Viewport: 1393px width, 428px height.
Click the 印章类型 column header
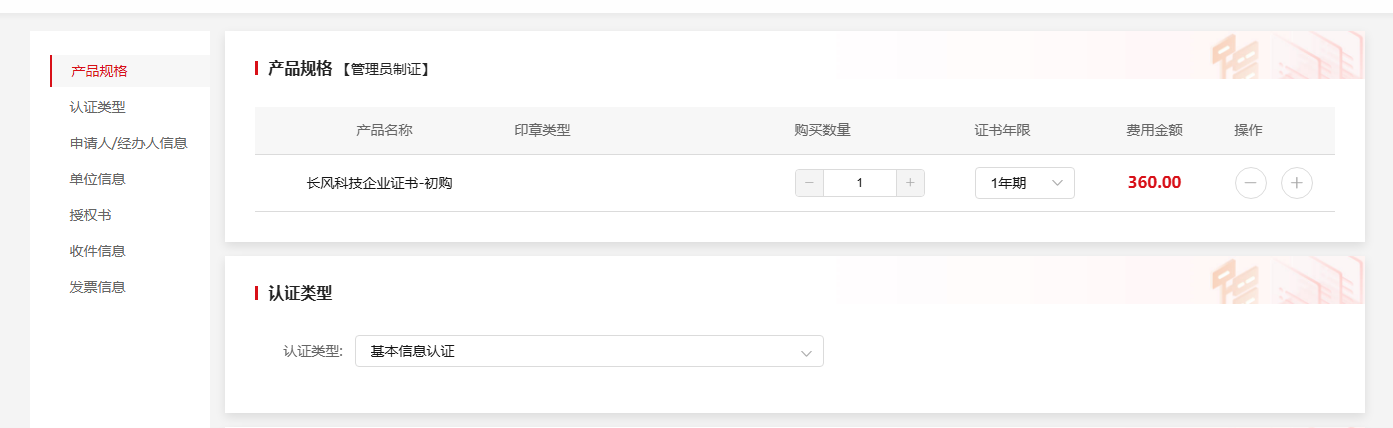[x=542, y=130]
